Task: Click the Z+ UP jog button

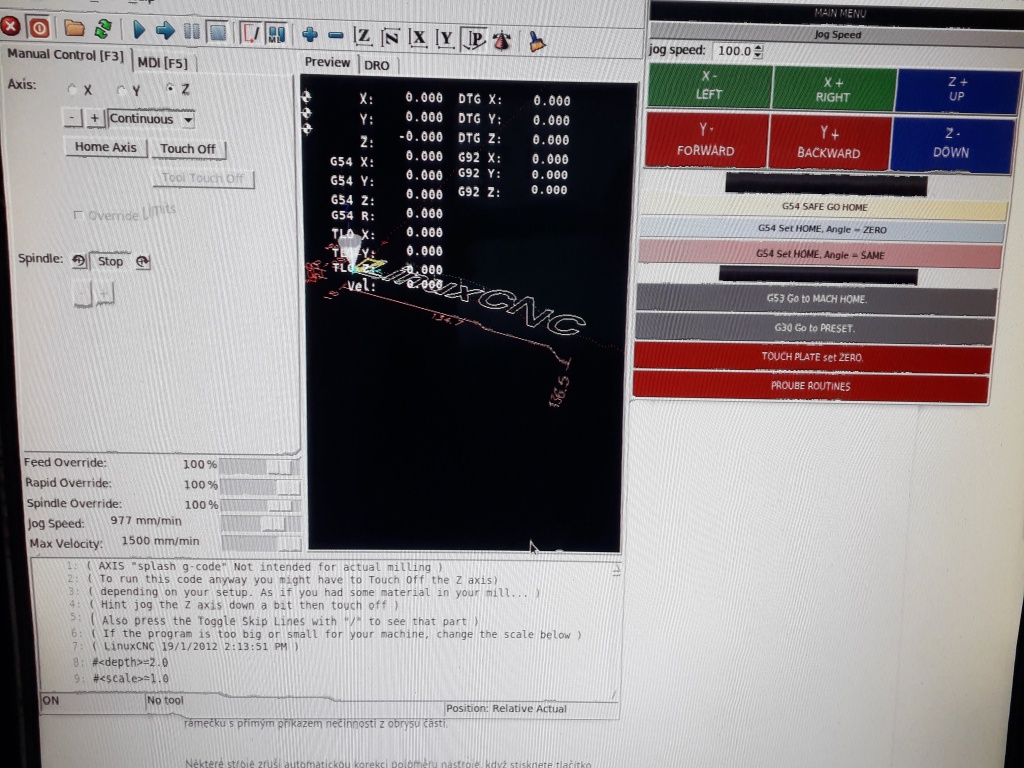Action: tap(956, 89)
